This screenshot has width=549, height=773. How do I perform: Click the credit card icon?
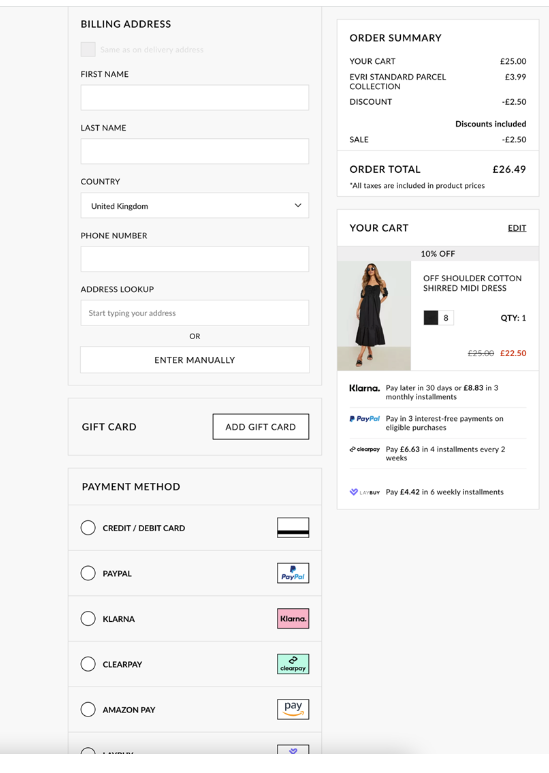(293, 527)
